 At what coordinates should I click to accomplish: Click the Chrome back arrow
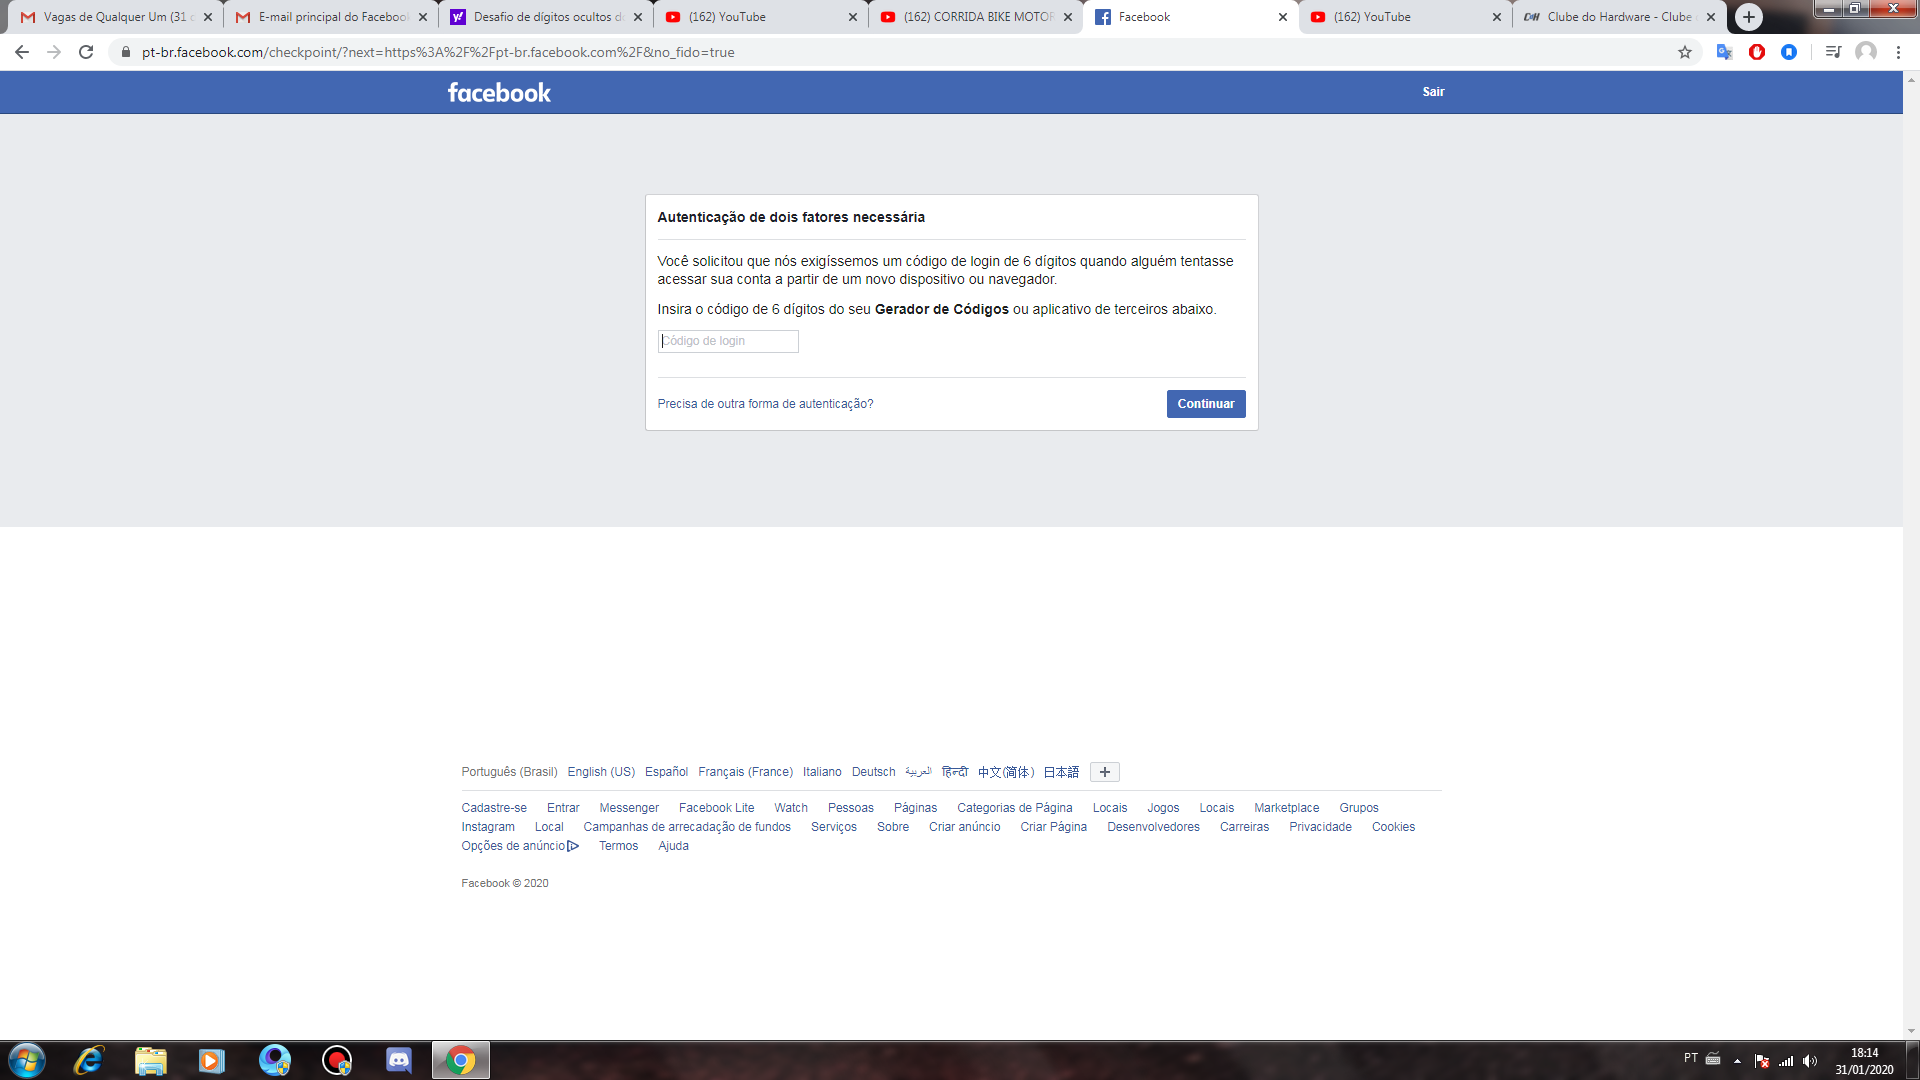point(22,52)
